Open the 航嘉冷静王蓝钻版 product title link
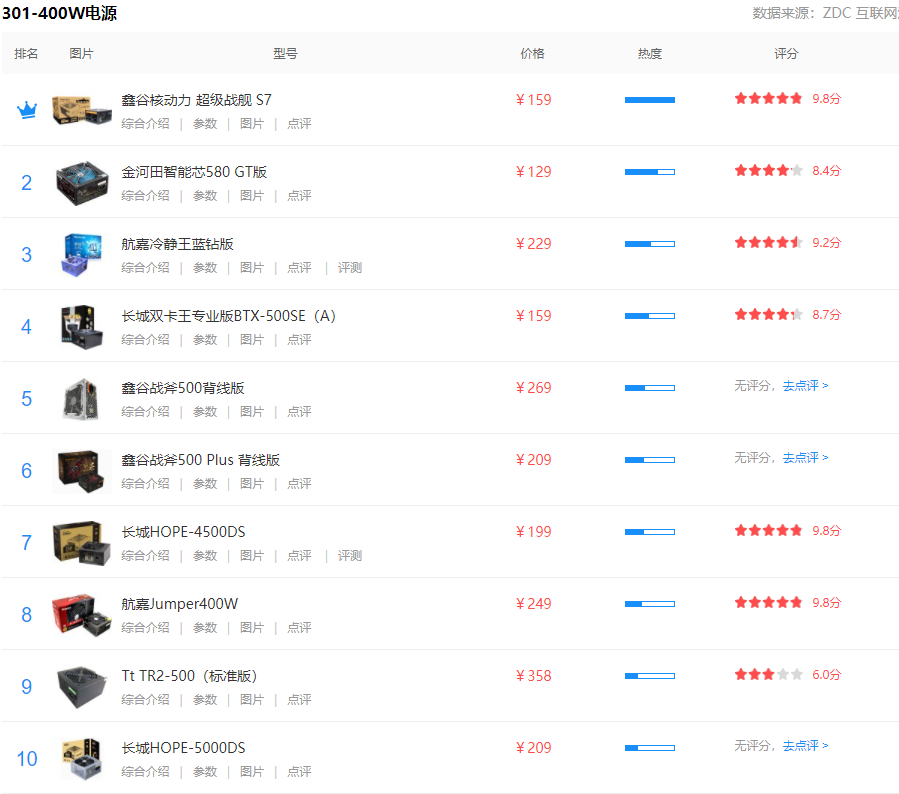 [178, 244]
